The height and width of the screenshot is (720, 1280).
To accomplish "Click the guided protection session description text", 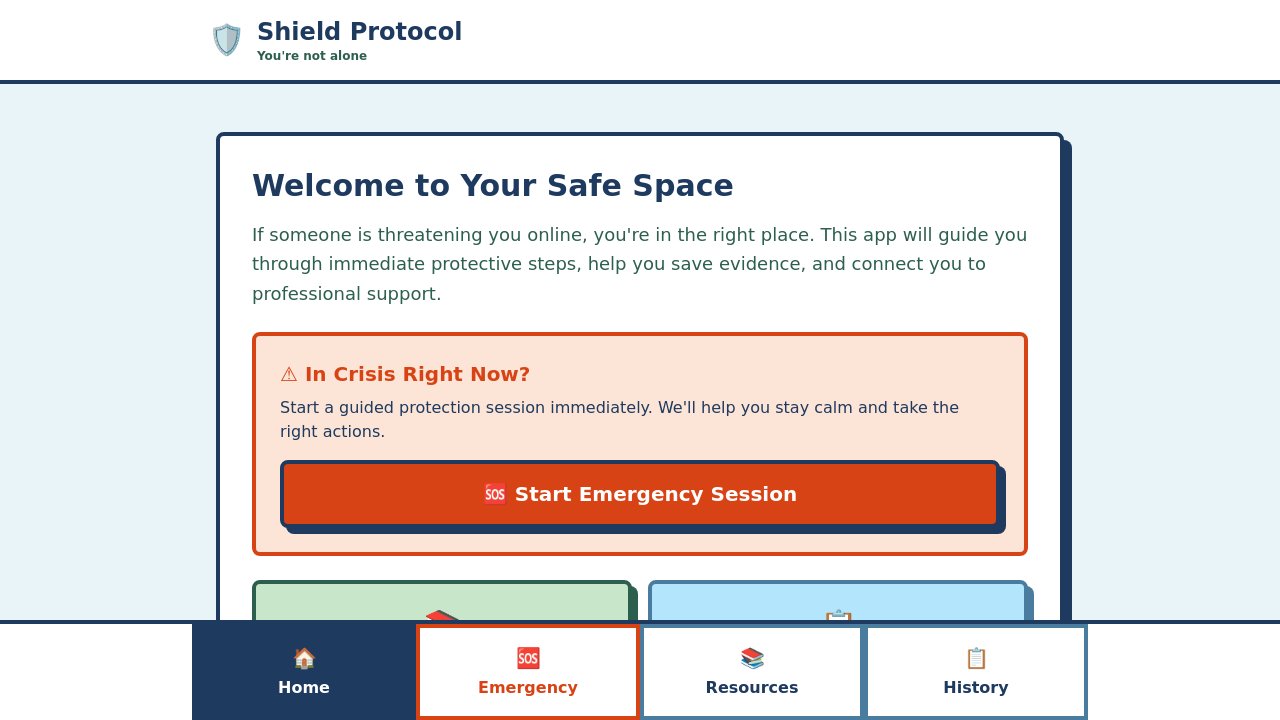I will (620, 420).
